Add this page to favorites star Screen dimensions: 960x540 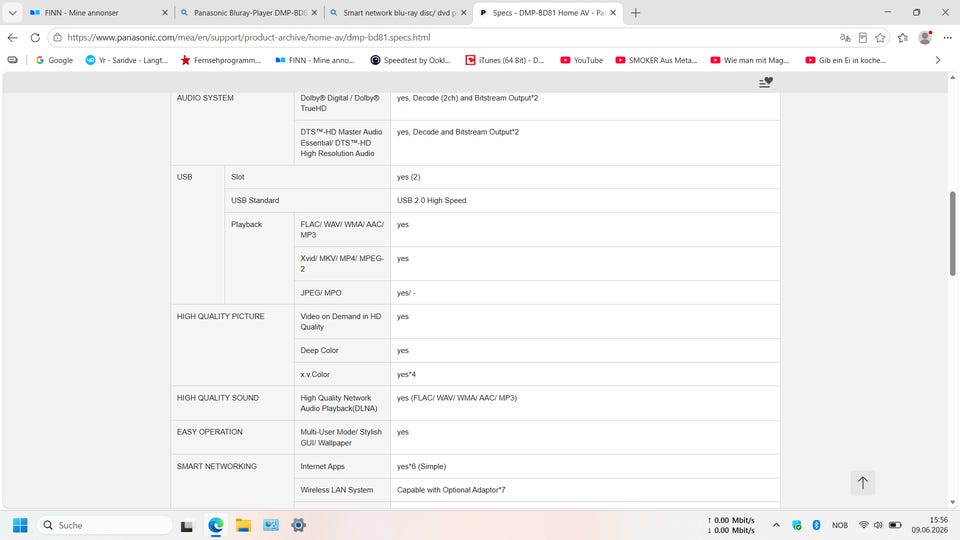(880, 37)
